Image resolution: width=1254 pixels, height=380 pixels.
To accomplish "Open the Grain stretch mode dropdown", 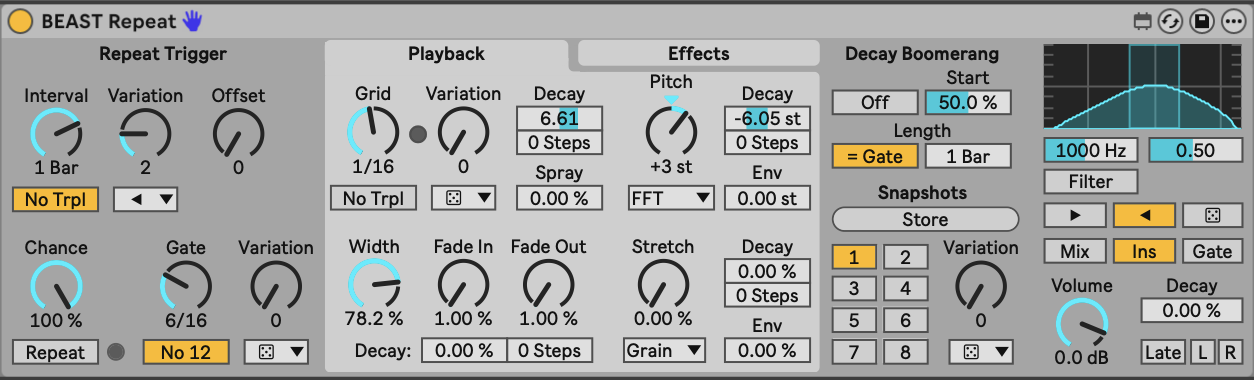I will (x=664, y=351).
